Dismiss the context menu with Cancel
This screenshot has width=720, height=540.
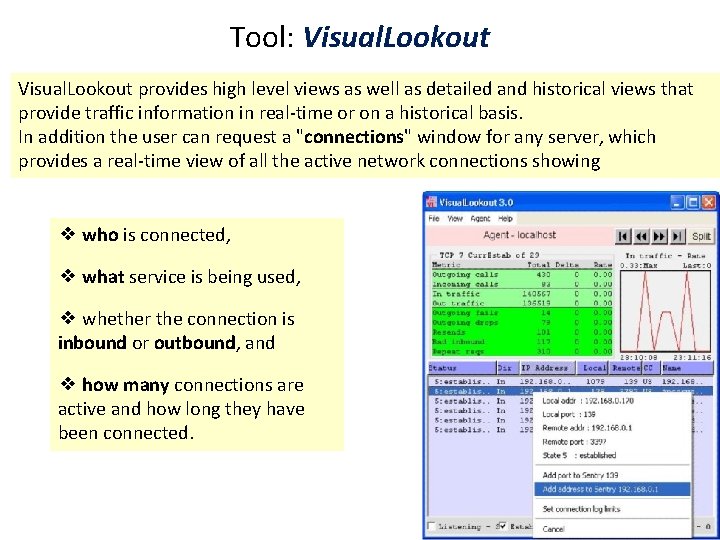[613, 529]
